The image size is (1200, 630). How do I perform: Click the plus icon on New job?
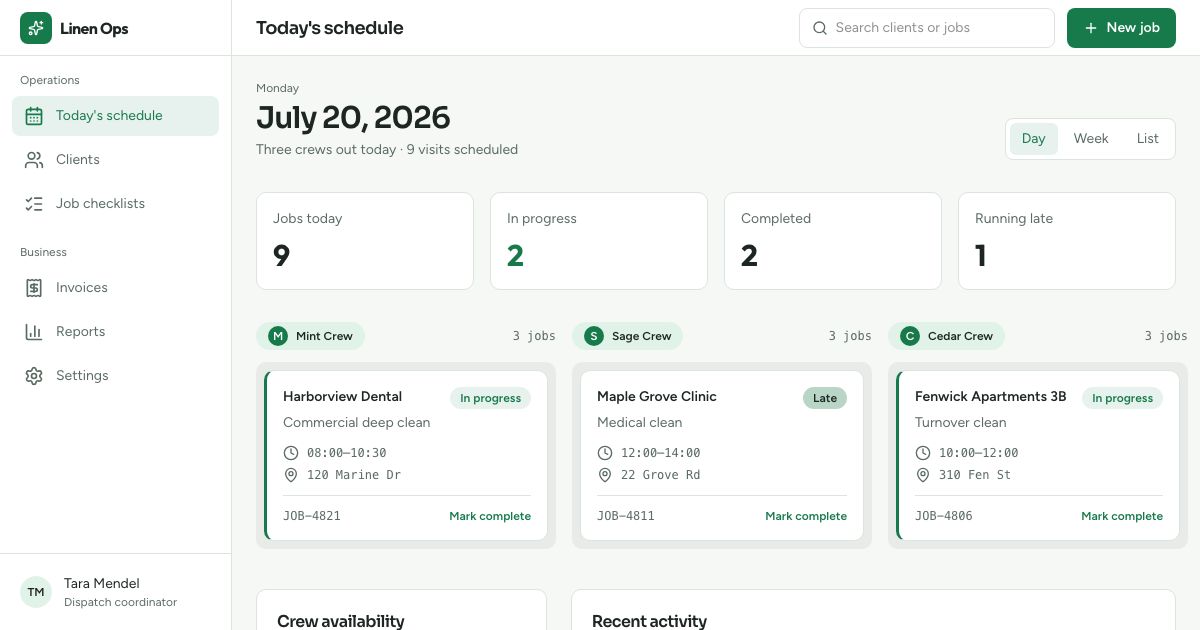(x=1091, y=28)
